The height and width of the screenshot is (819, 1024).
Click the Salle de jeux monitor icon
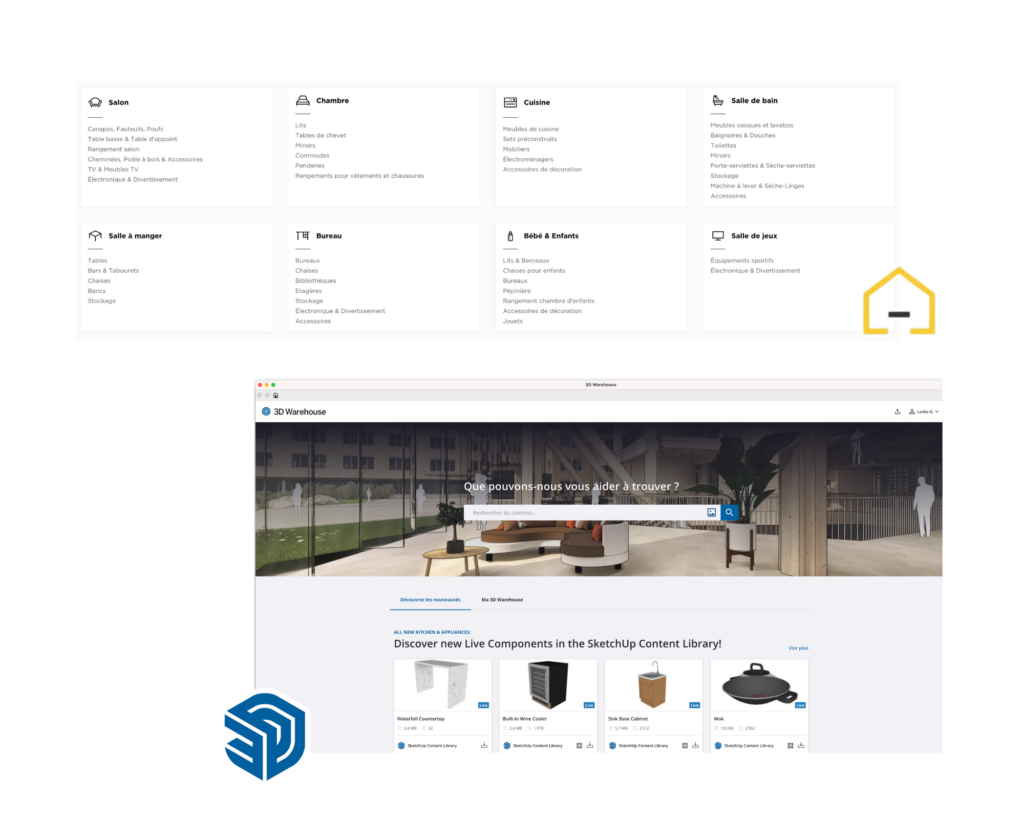click(x=718, y=236)
